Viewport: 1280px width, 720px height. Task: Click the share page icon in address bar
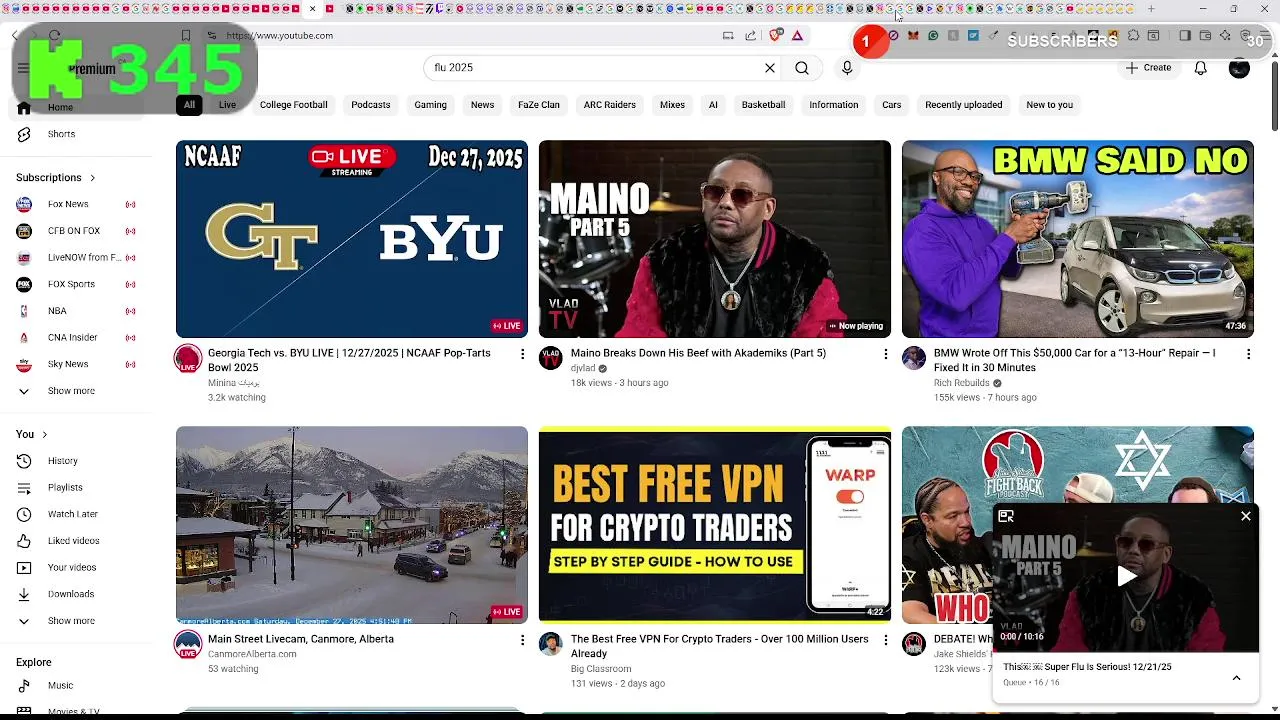tap(751, 35)
